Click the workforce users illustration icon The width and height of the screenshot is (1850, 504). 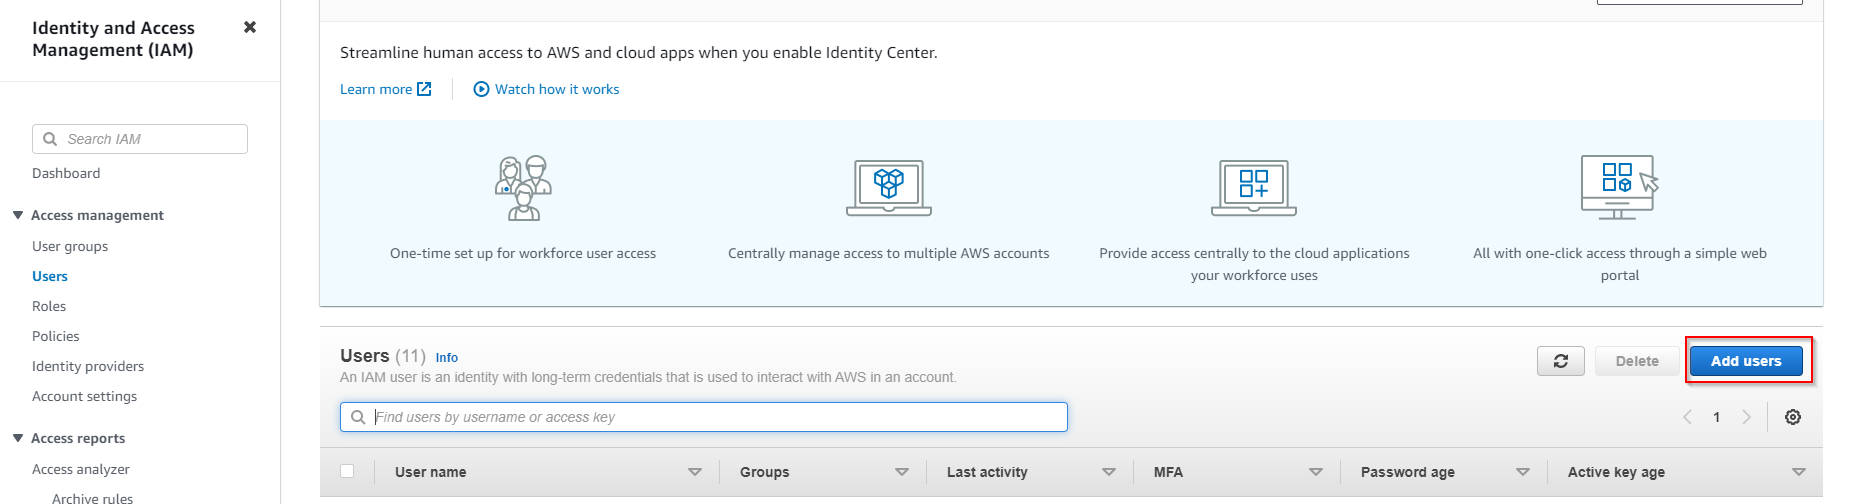pos(523,188)
